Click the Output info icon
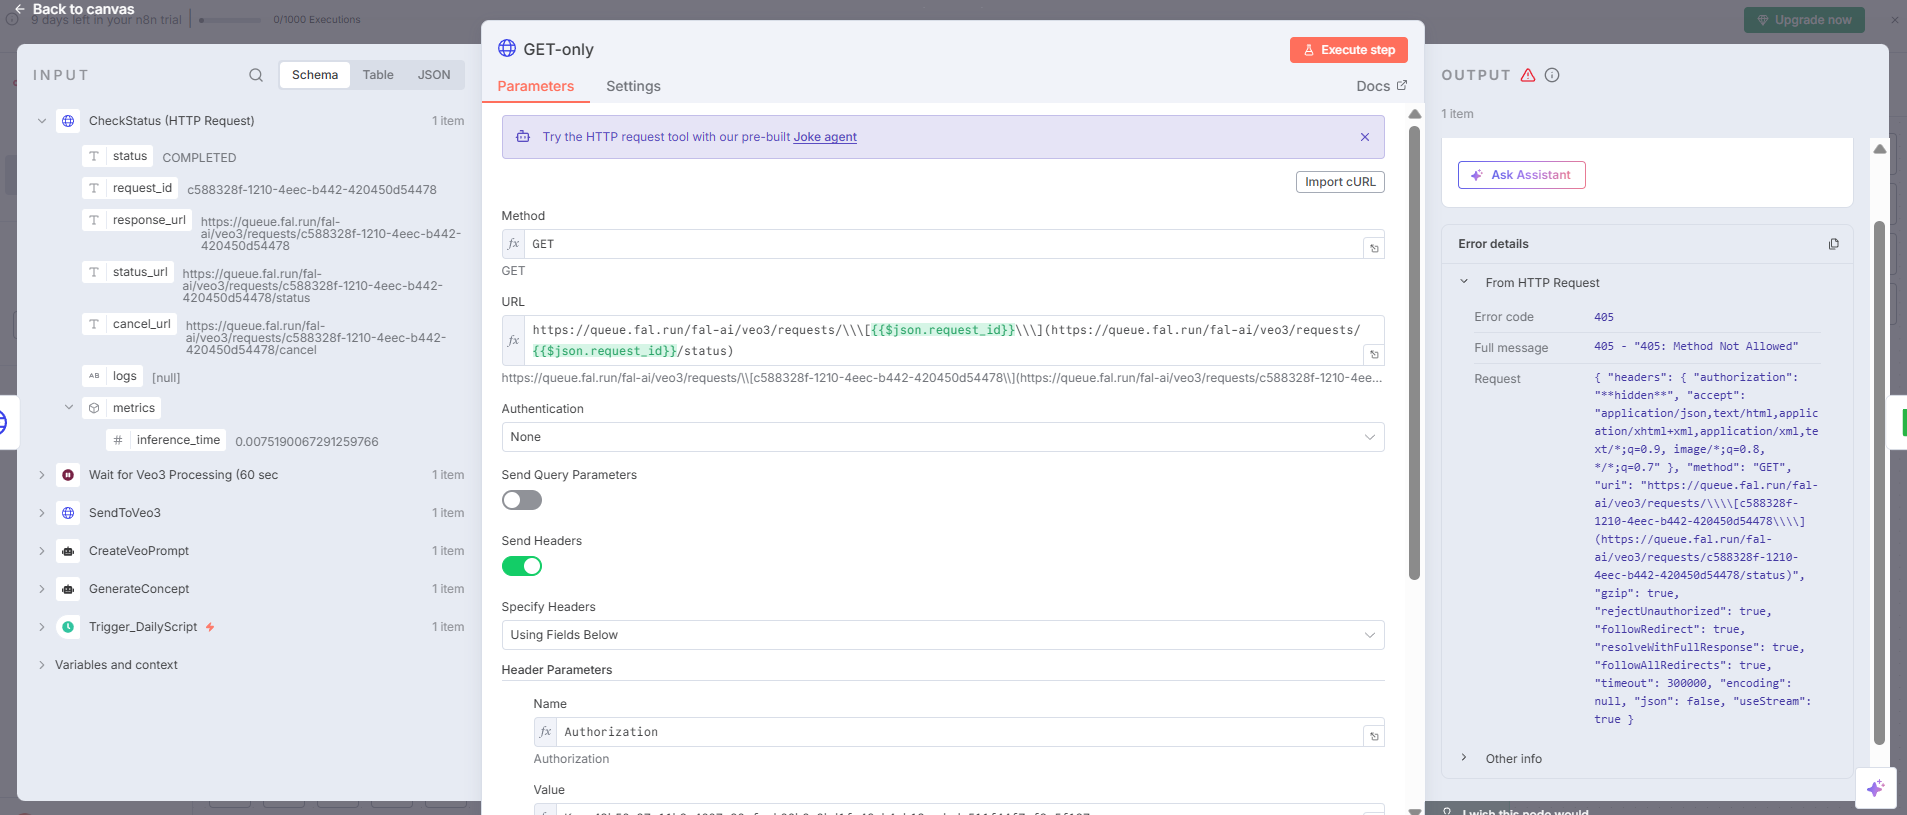 (1552, 75)
